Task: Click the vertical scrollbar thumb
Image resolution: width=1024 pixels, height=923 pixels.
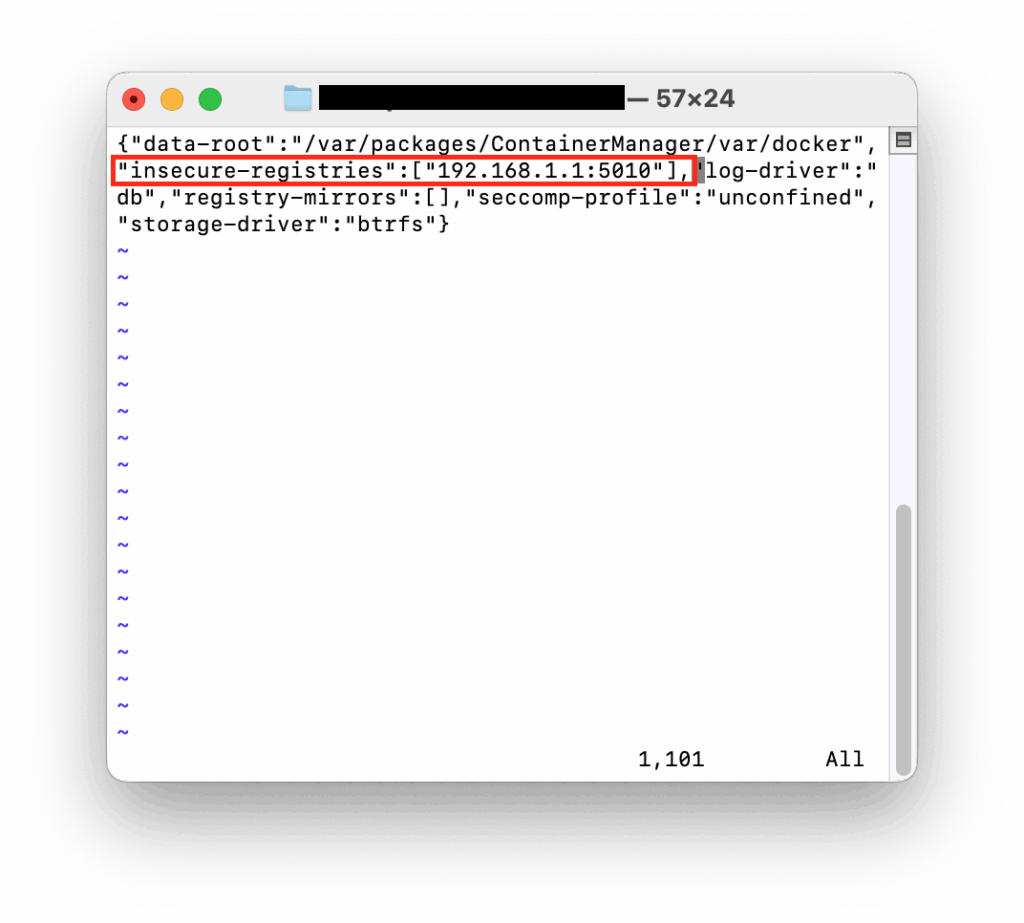Action: click(903, 639)
